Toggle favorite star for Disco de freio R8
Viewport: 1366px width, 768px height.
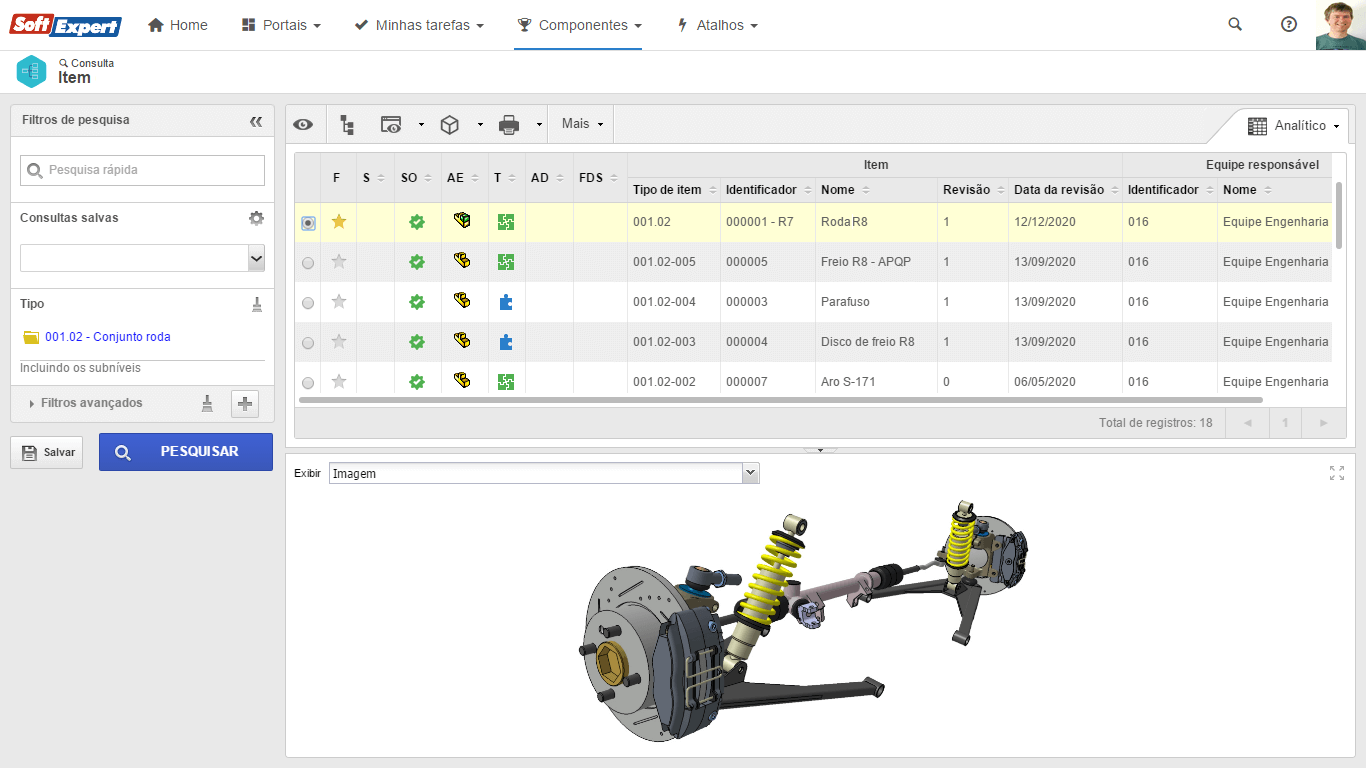[339, 342]
